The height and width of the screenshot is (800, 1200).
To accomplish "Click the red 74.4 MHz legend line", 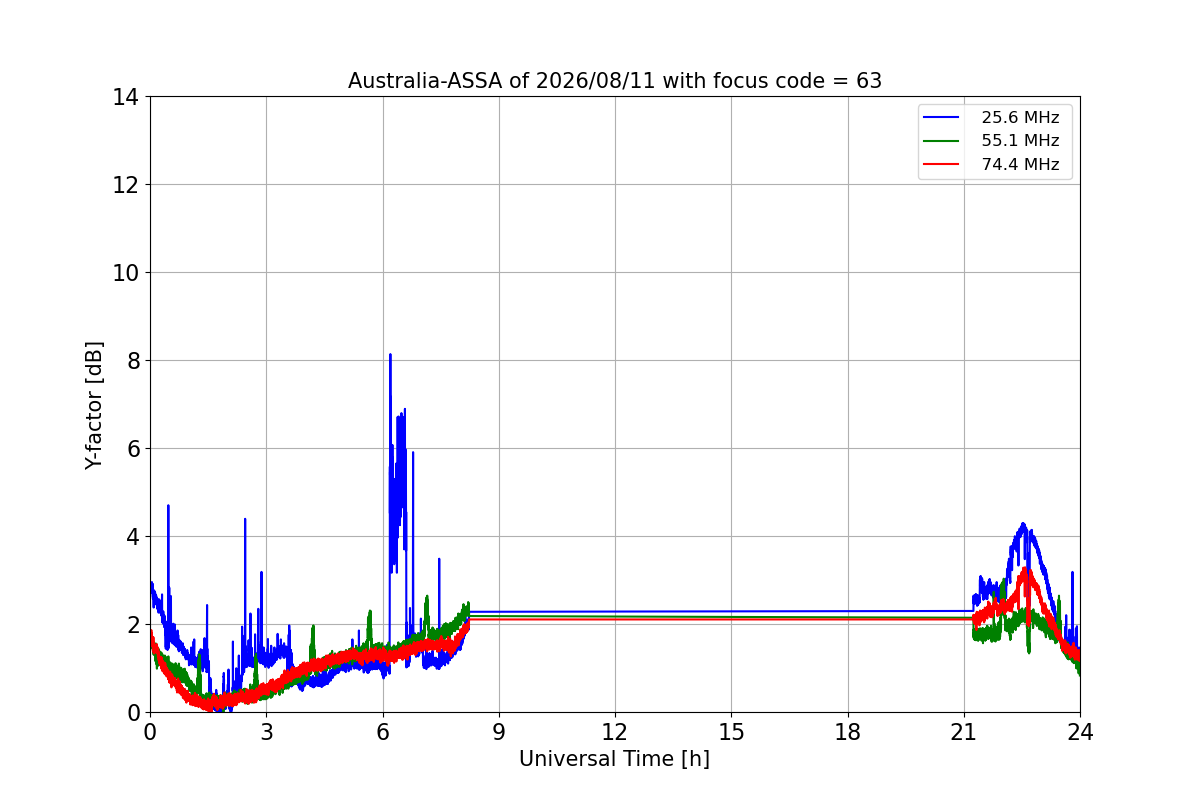I will click(x=942, y=164).
